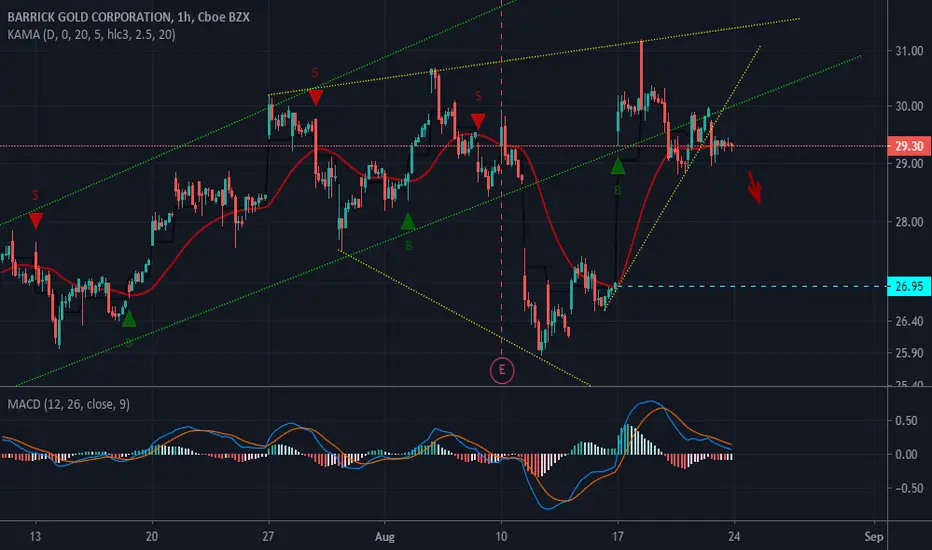The image size is (932, 550).
Task: Click the red 29.30 current price label
Action: [908, 146]
